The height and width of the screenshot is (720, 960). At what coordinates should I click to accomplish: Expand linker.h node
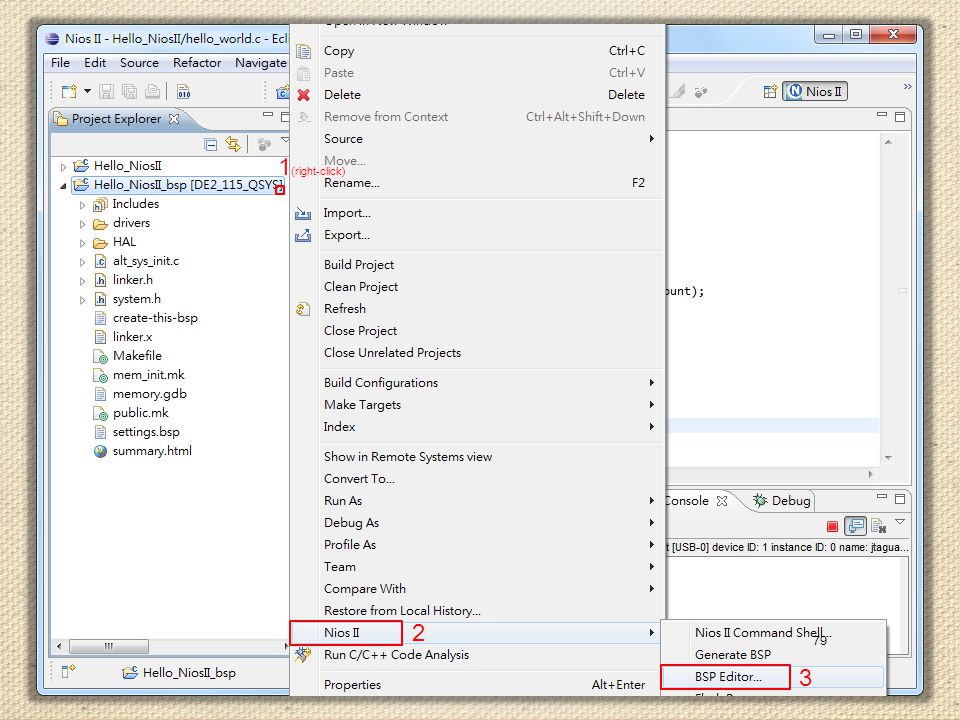coord(82,281)
